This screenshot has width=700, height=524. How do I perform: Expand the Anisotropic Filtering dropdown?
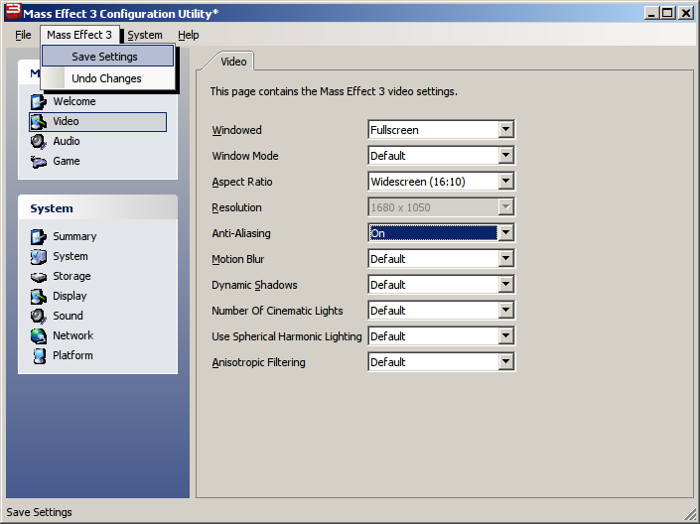pyautogui.click(x=441, y=362)
